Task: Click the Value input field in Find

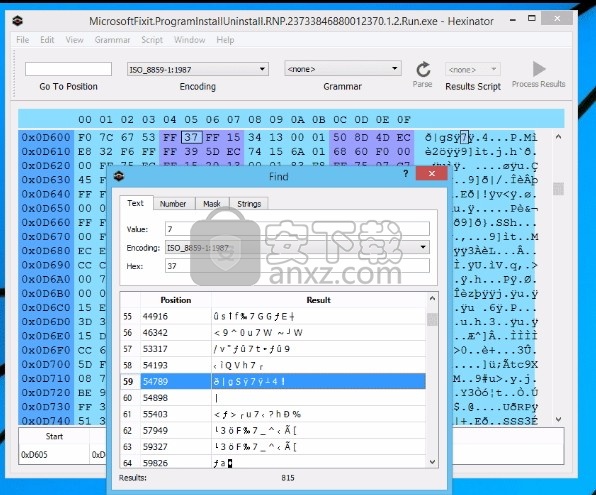Action: (x=297, y=229)
